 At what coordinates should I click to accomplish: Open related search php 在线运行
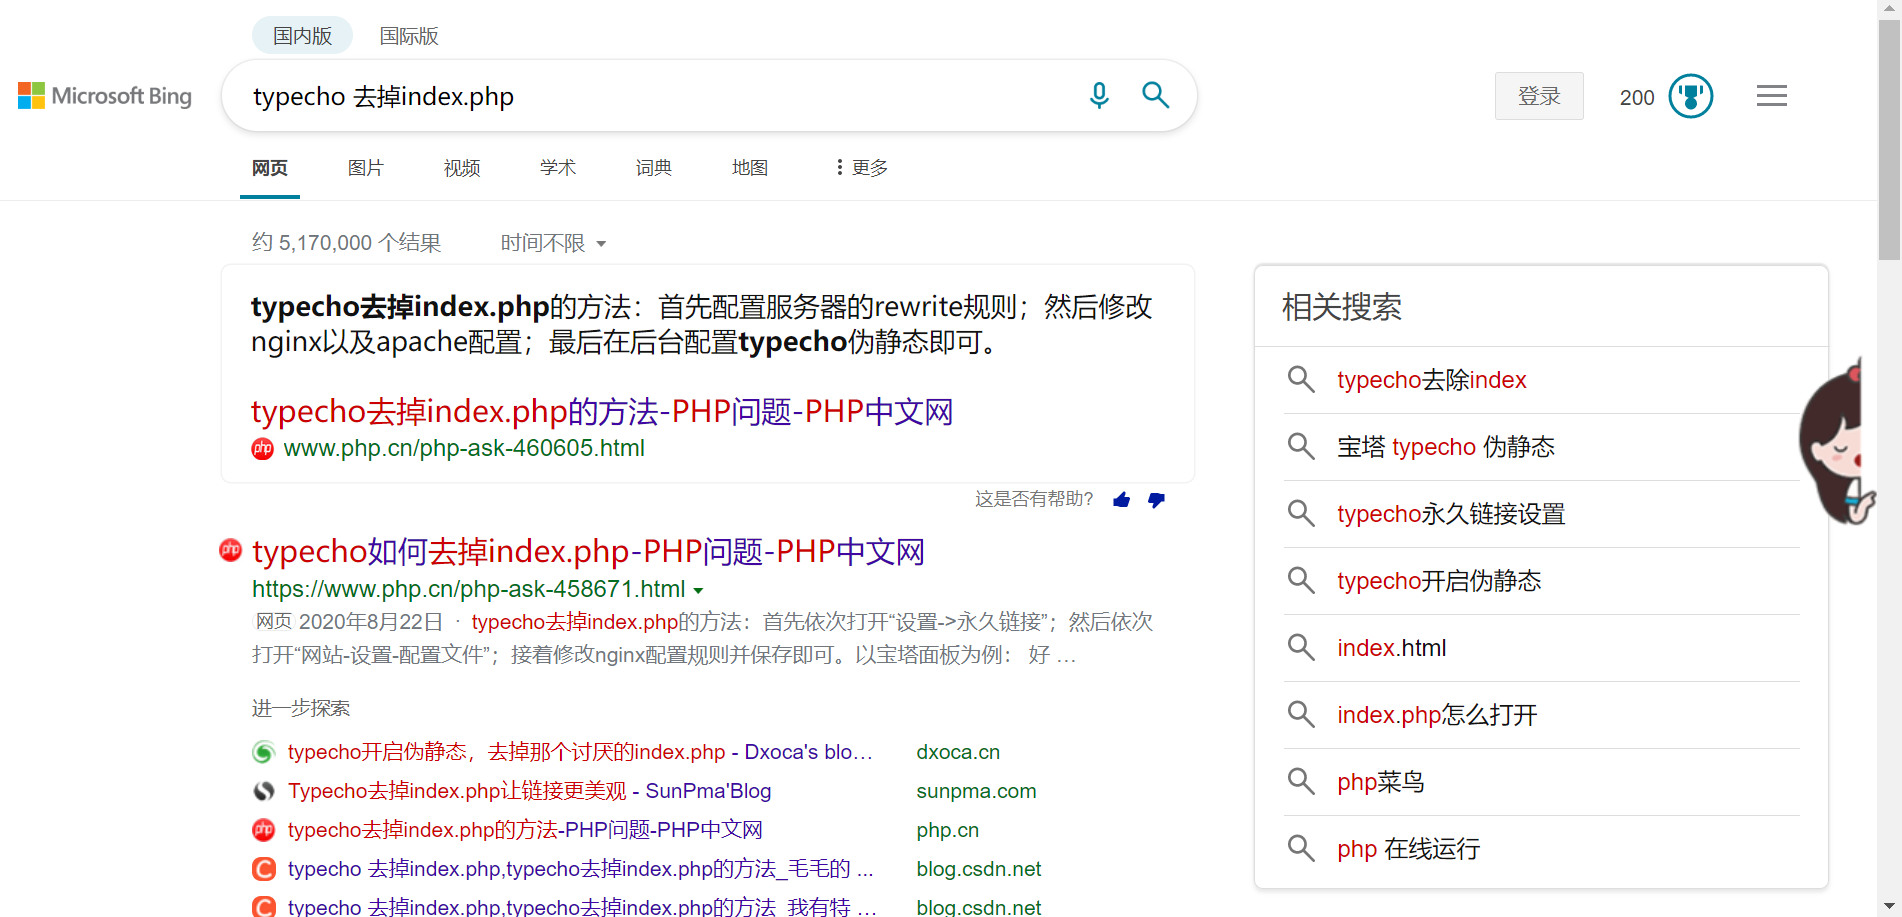1409,849
